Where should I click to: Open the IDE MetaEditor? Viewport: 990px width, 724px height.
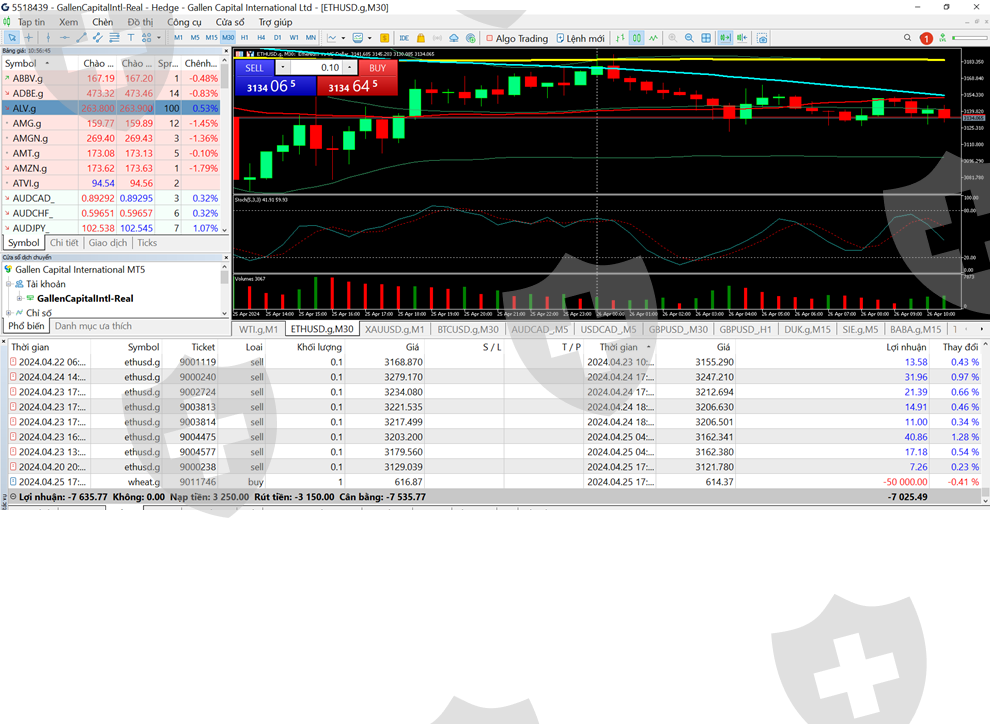[404, 38]
